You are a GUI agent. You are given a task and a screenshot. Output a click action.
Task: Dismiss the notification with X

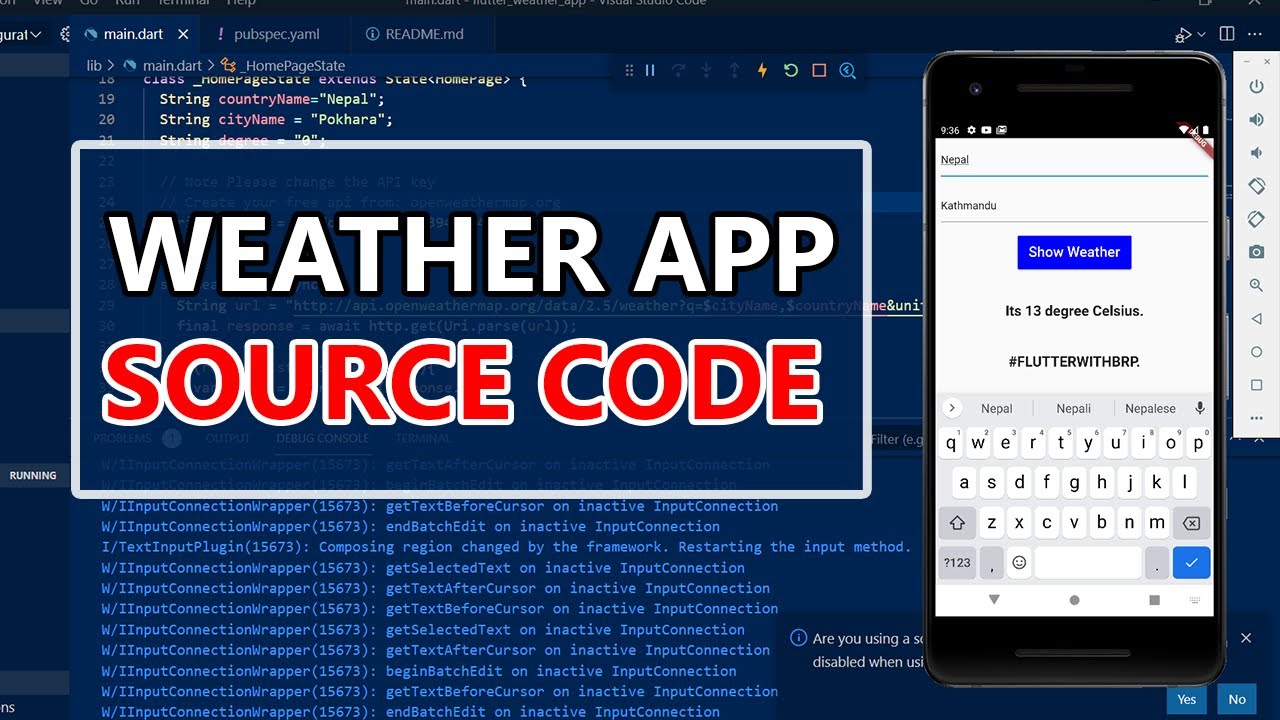point(1246,638)
